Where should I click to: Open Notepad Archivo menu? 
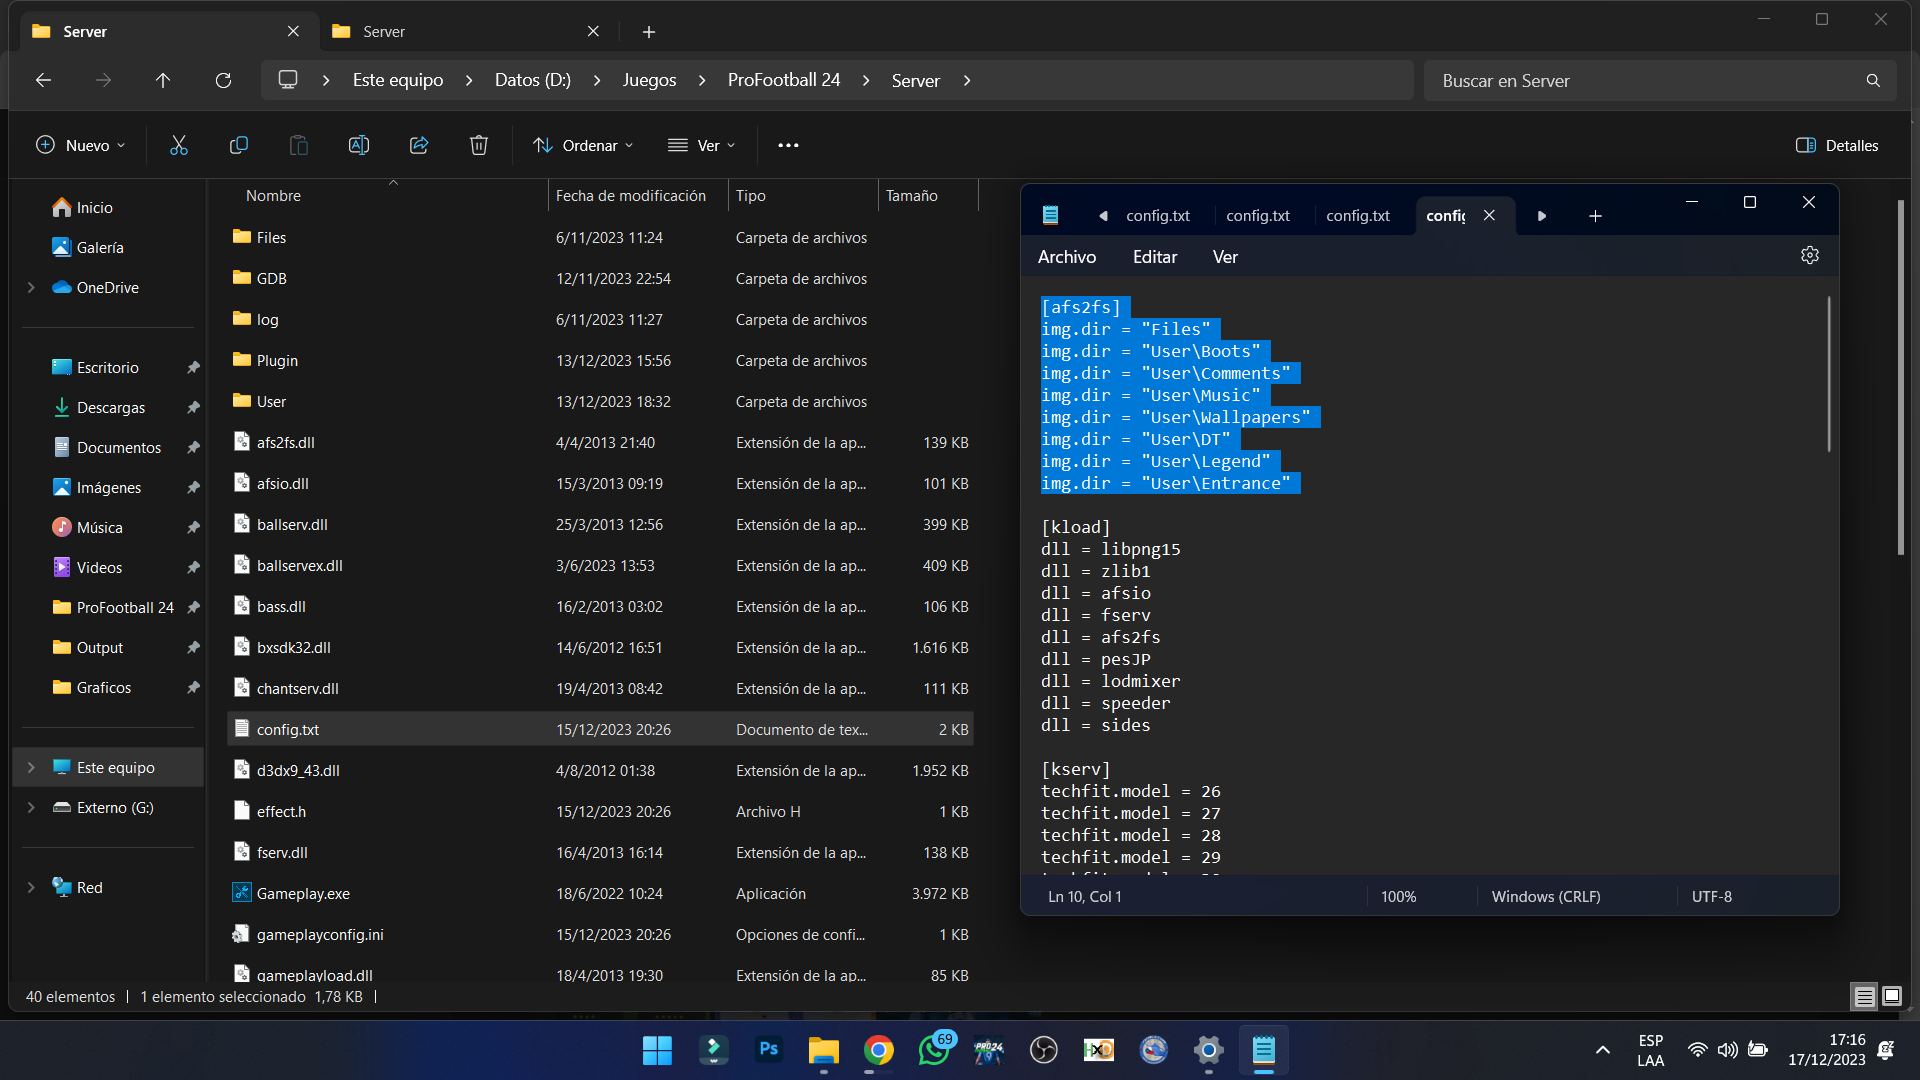pos(1067,257)
